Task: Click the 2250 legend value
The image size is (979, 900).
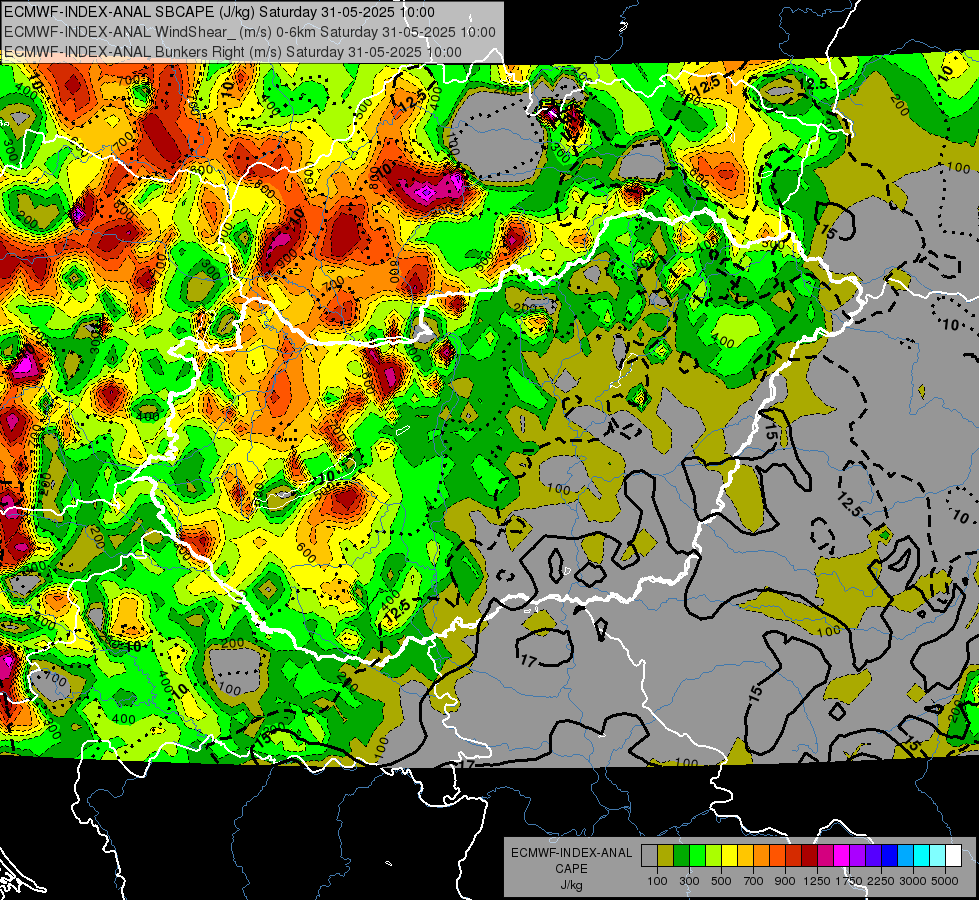Action: (882, 881)
